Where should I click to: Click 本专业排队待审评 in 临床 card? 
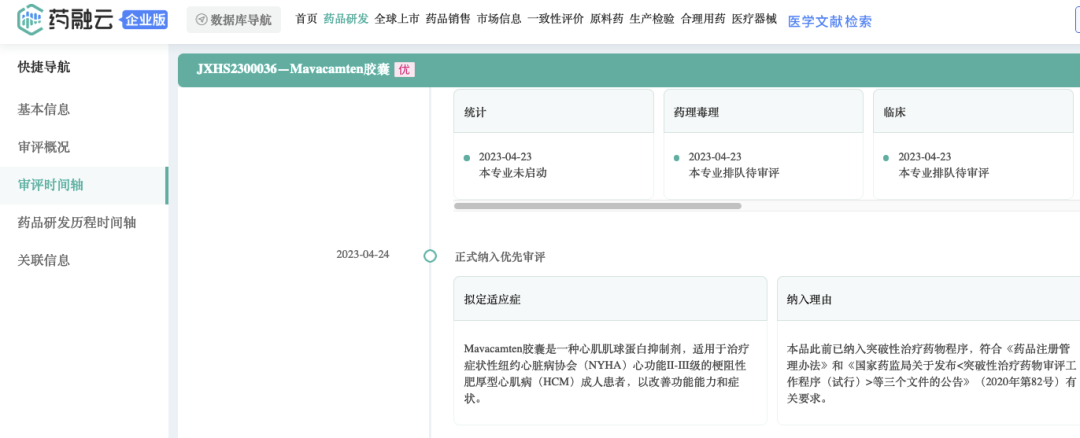click(x=944, y=173)
